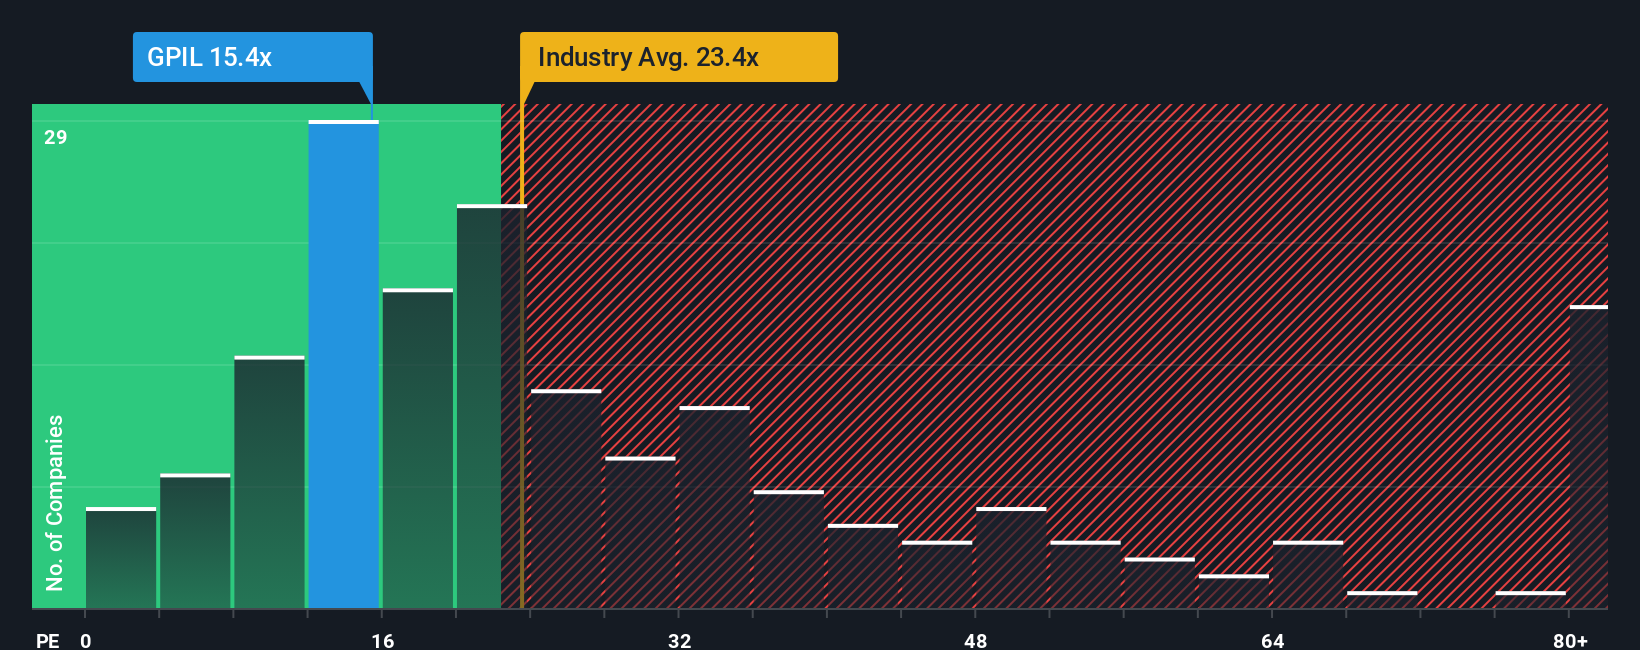Image resolution: width=1640 pixels, height=650 pixels.
Task: Click the GPIL 15.4x label
Action: click(x=253, y=57)
